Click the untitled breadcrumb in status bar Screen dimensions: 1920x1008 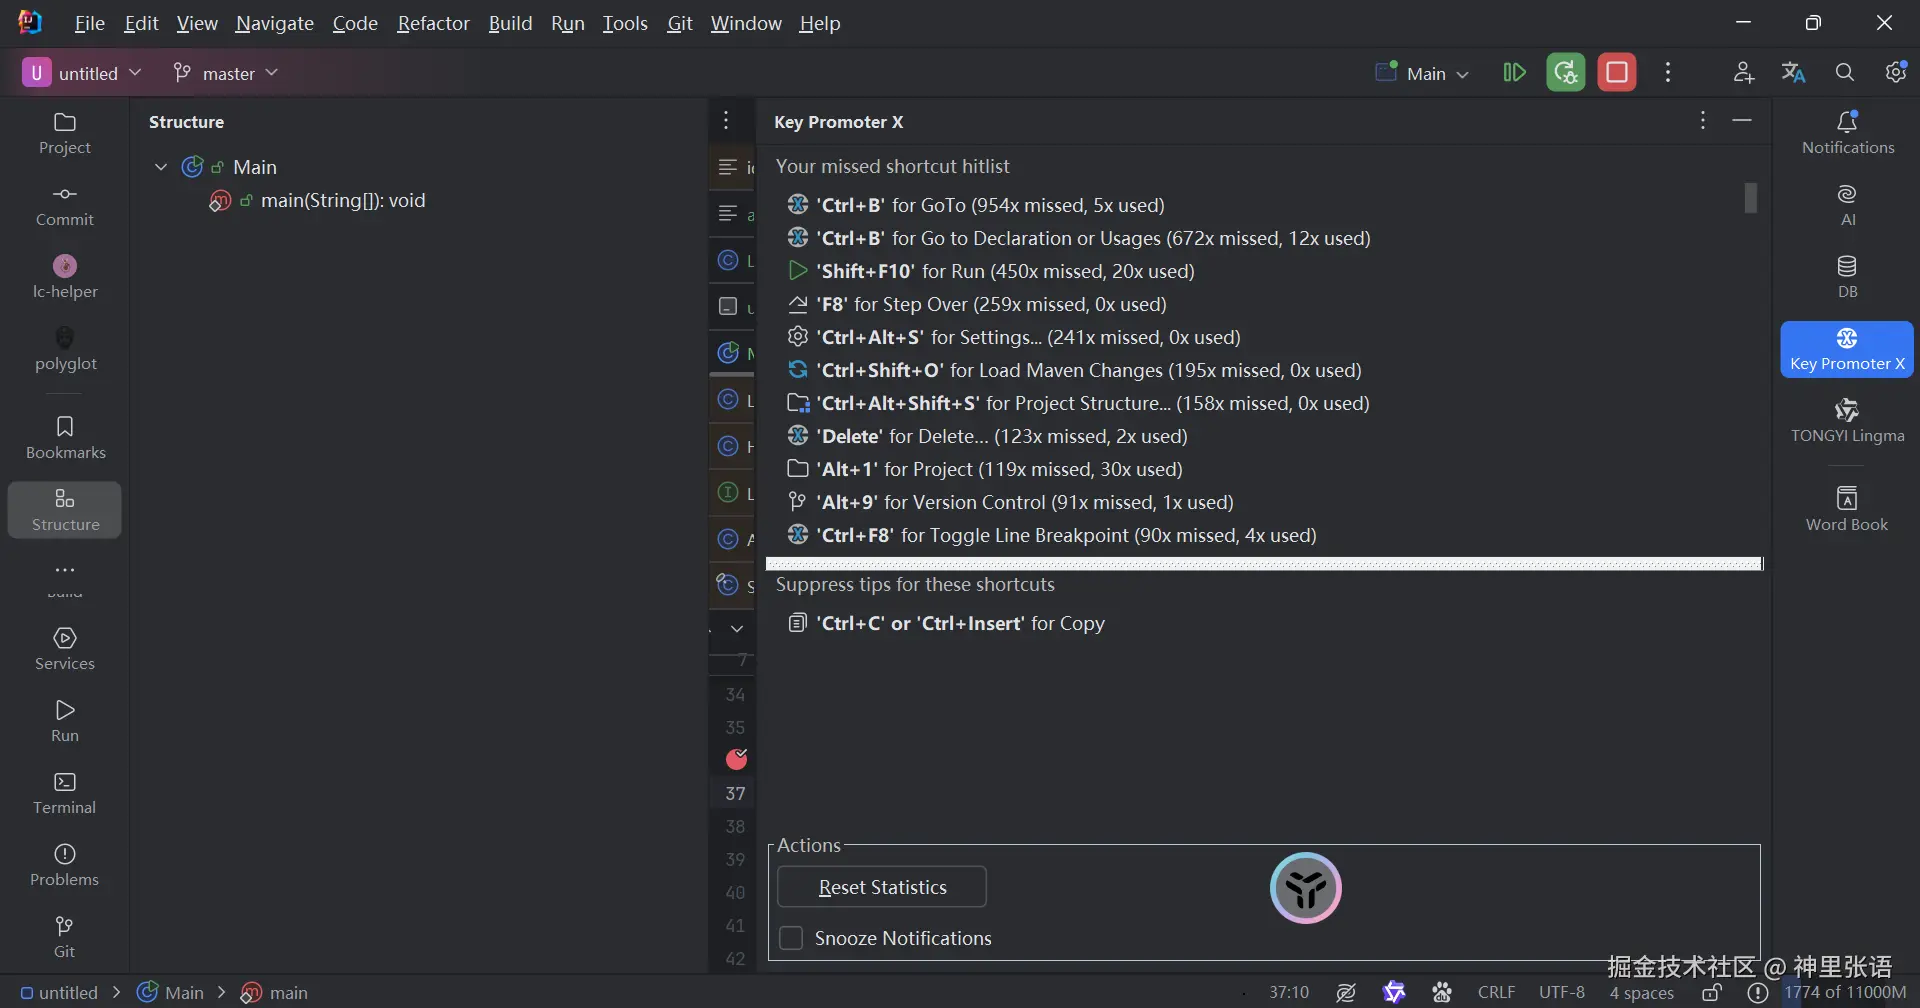tap(59, 992)
